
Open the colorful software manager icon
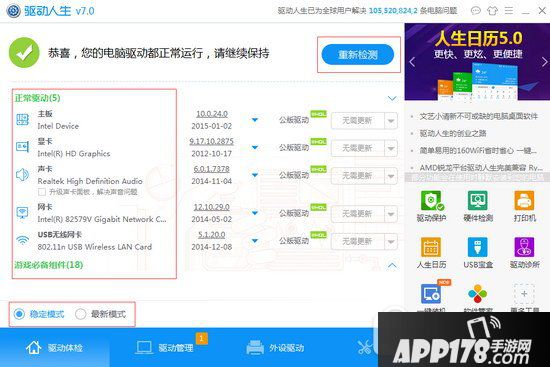[478, 294]
